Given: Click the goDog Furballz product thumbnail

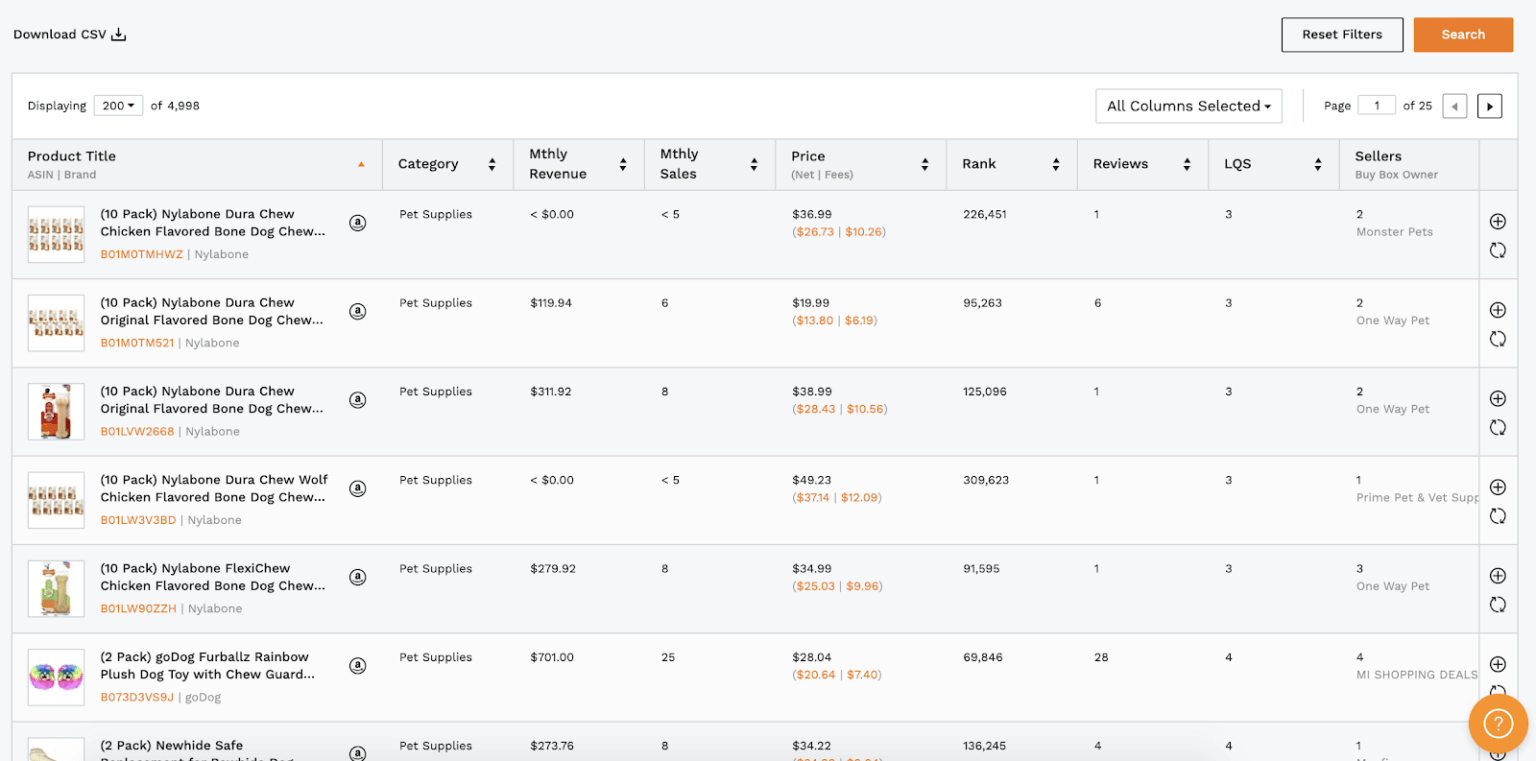Looking at the screenshot, I should pyautogui.click(x=55, y=677).
